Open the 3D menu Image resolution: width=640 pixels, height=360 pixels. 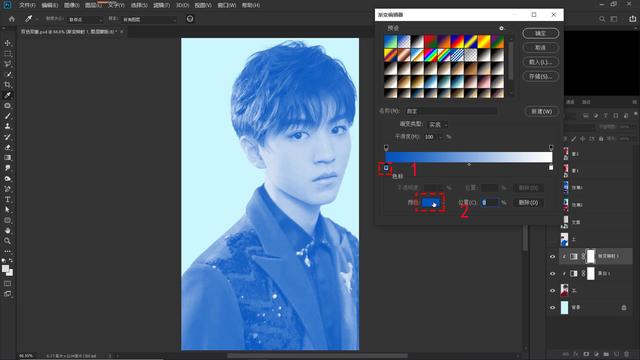[x=182, y=5]
